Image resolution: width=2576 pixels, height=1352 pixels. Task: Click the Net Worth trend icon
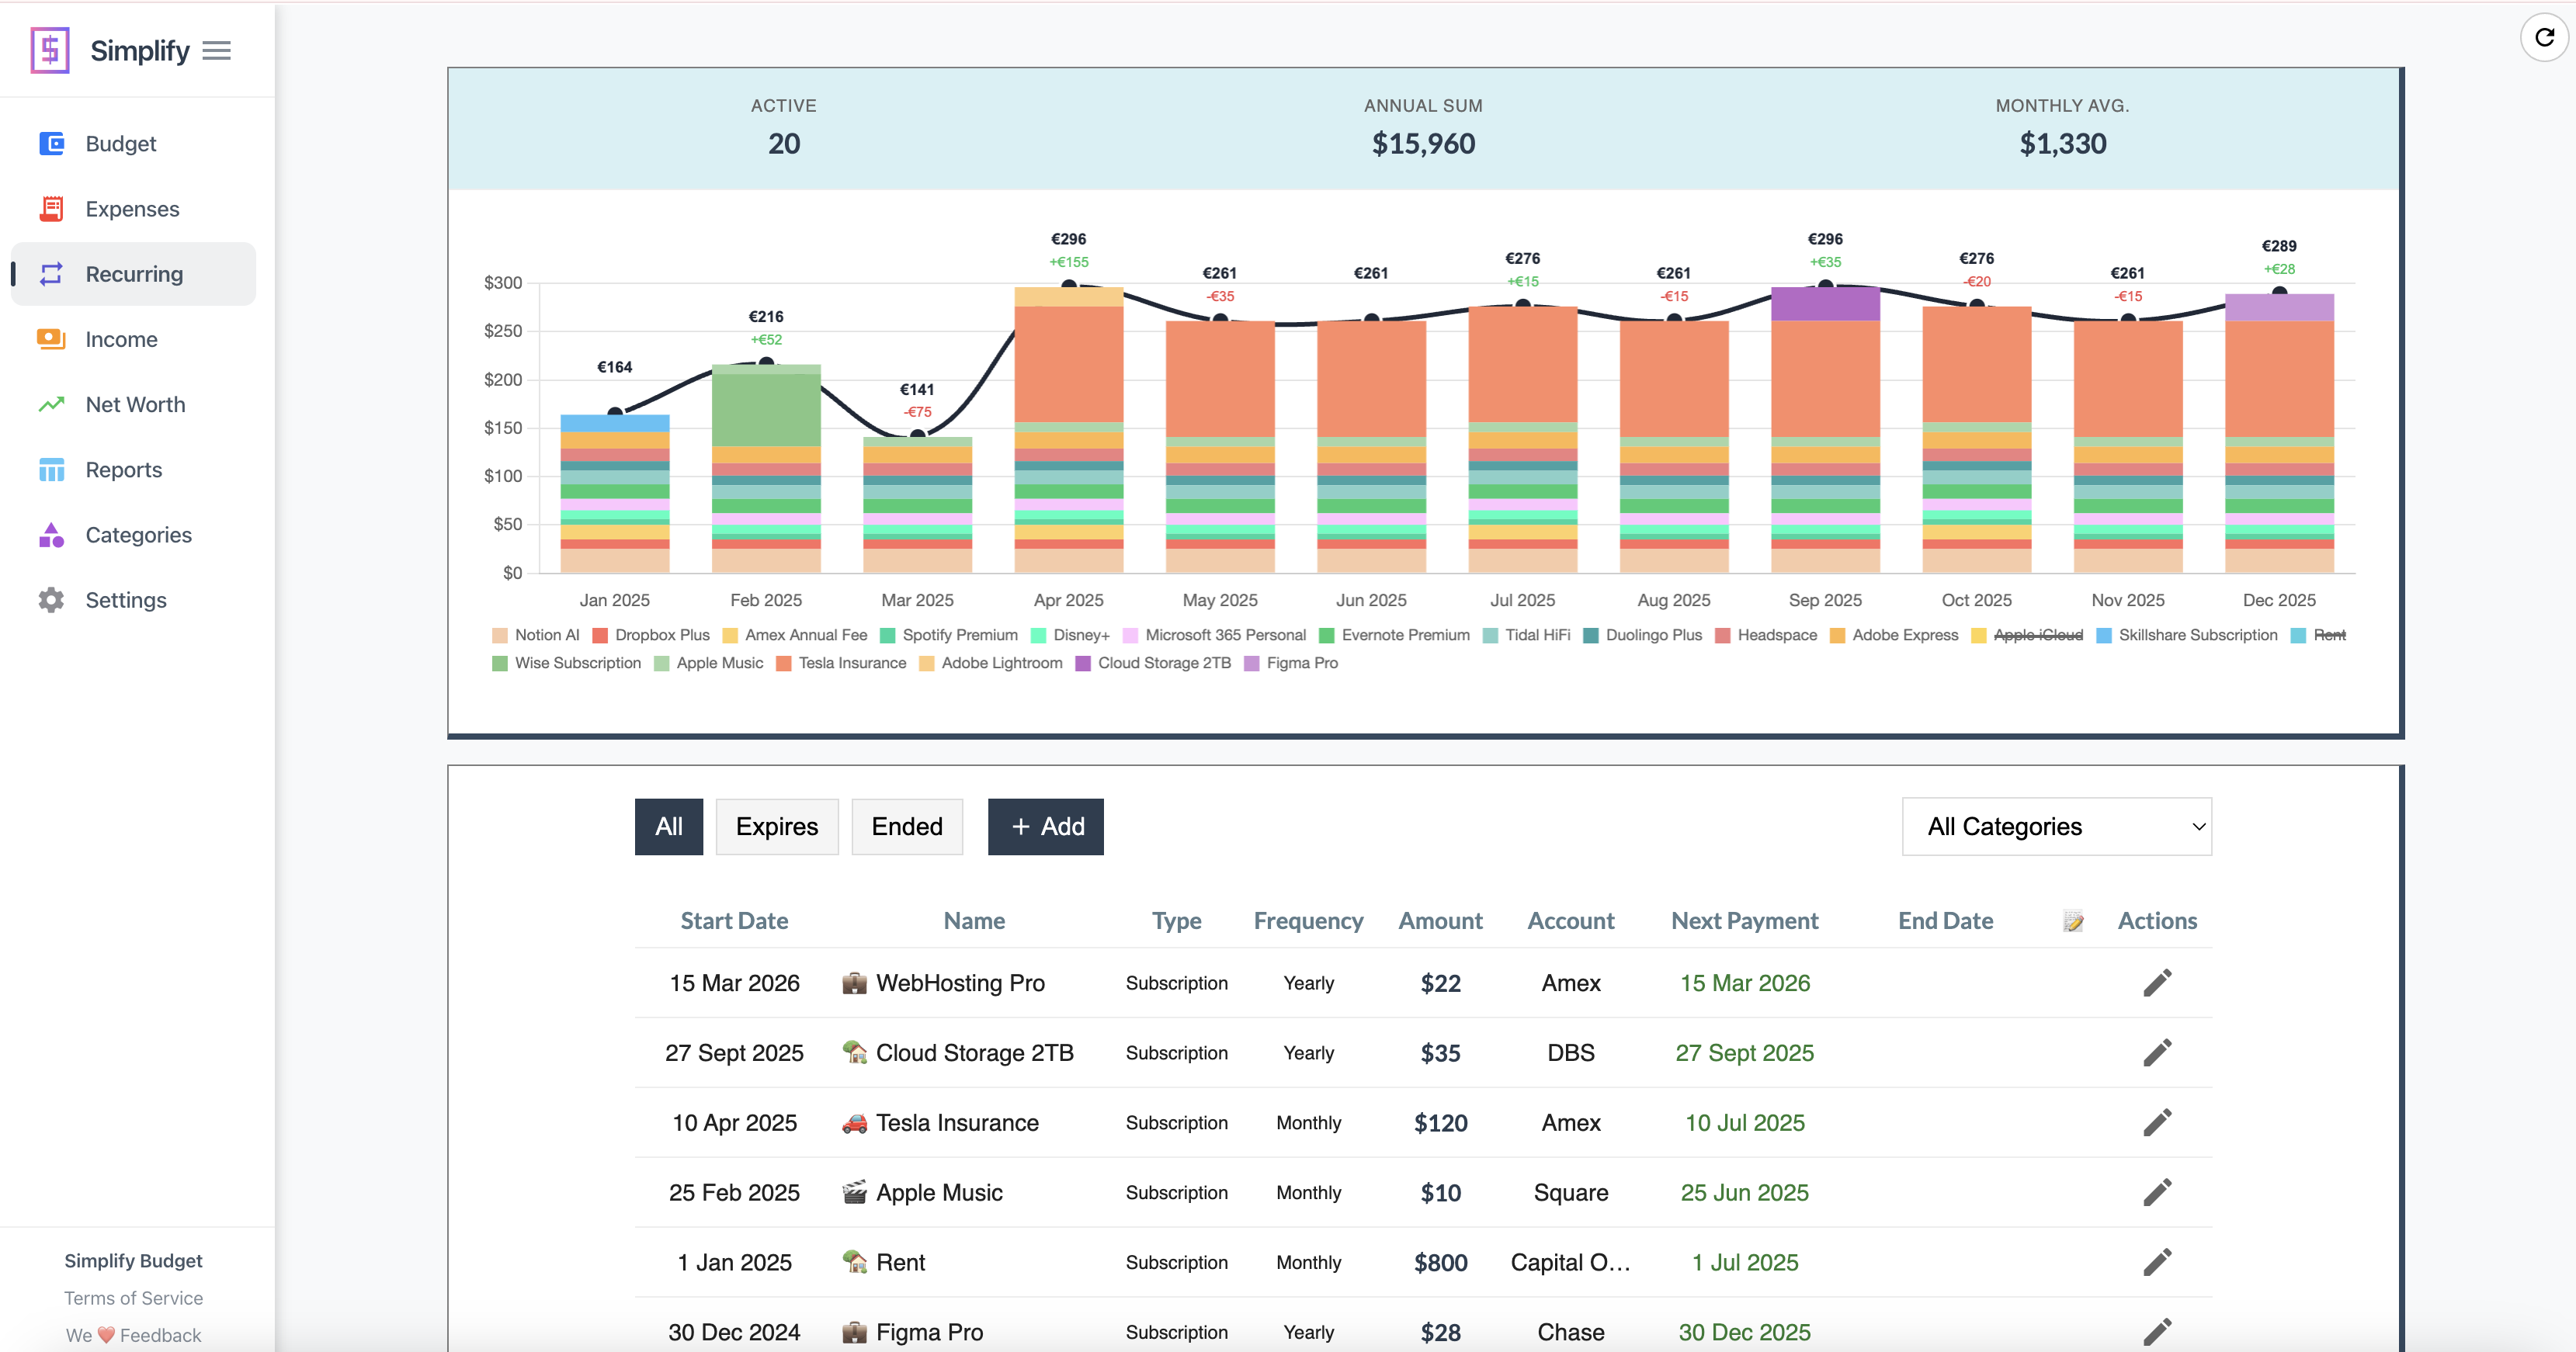[x=51, y=404]
